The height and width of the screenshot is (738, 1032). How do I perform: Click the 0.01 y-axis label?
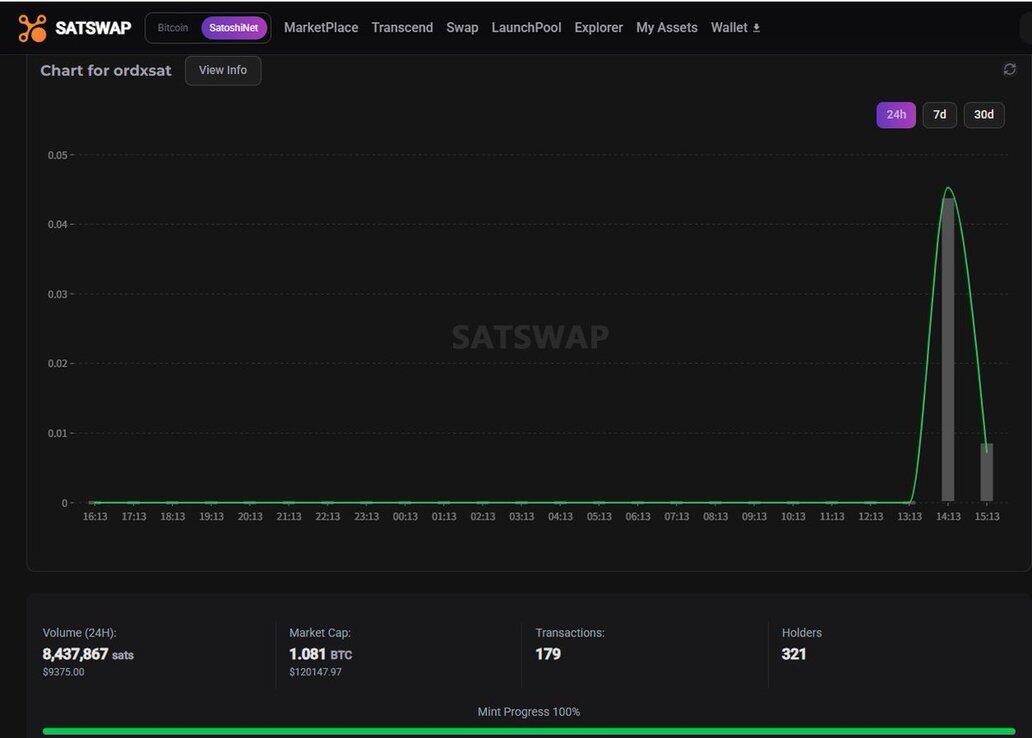click(x=57, y=433)
